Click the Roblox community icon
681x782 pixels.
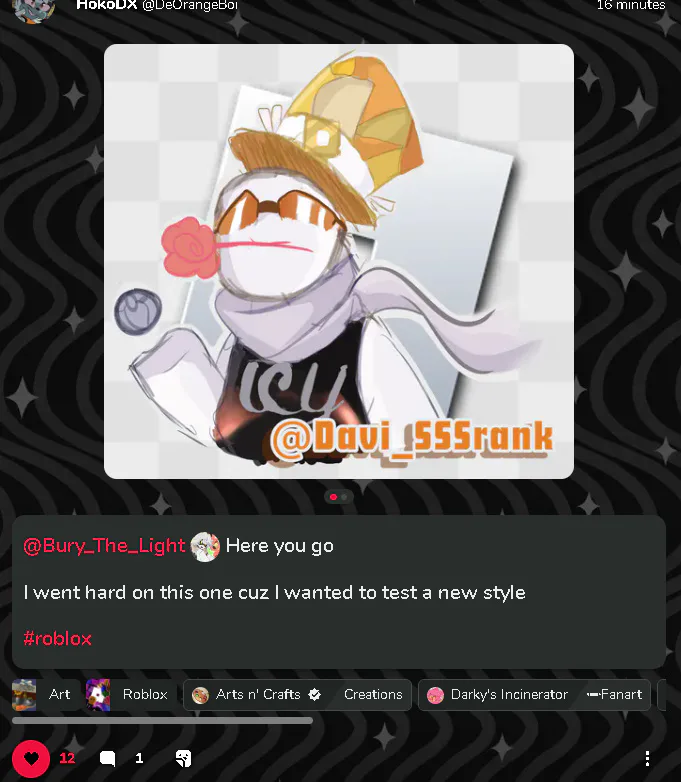(x=98, y=694)
